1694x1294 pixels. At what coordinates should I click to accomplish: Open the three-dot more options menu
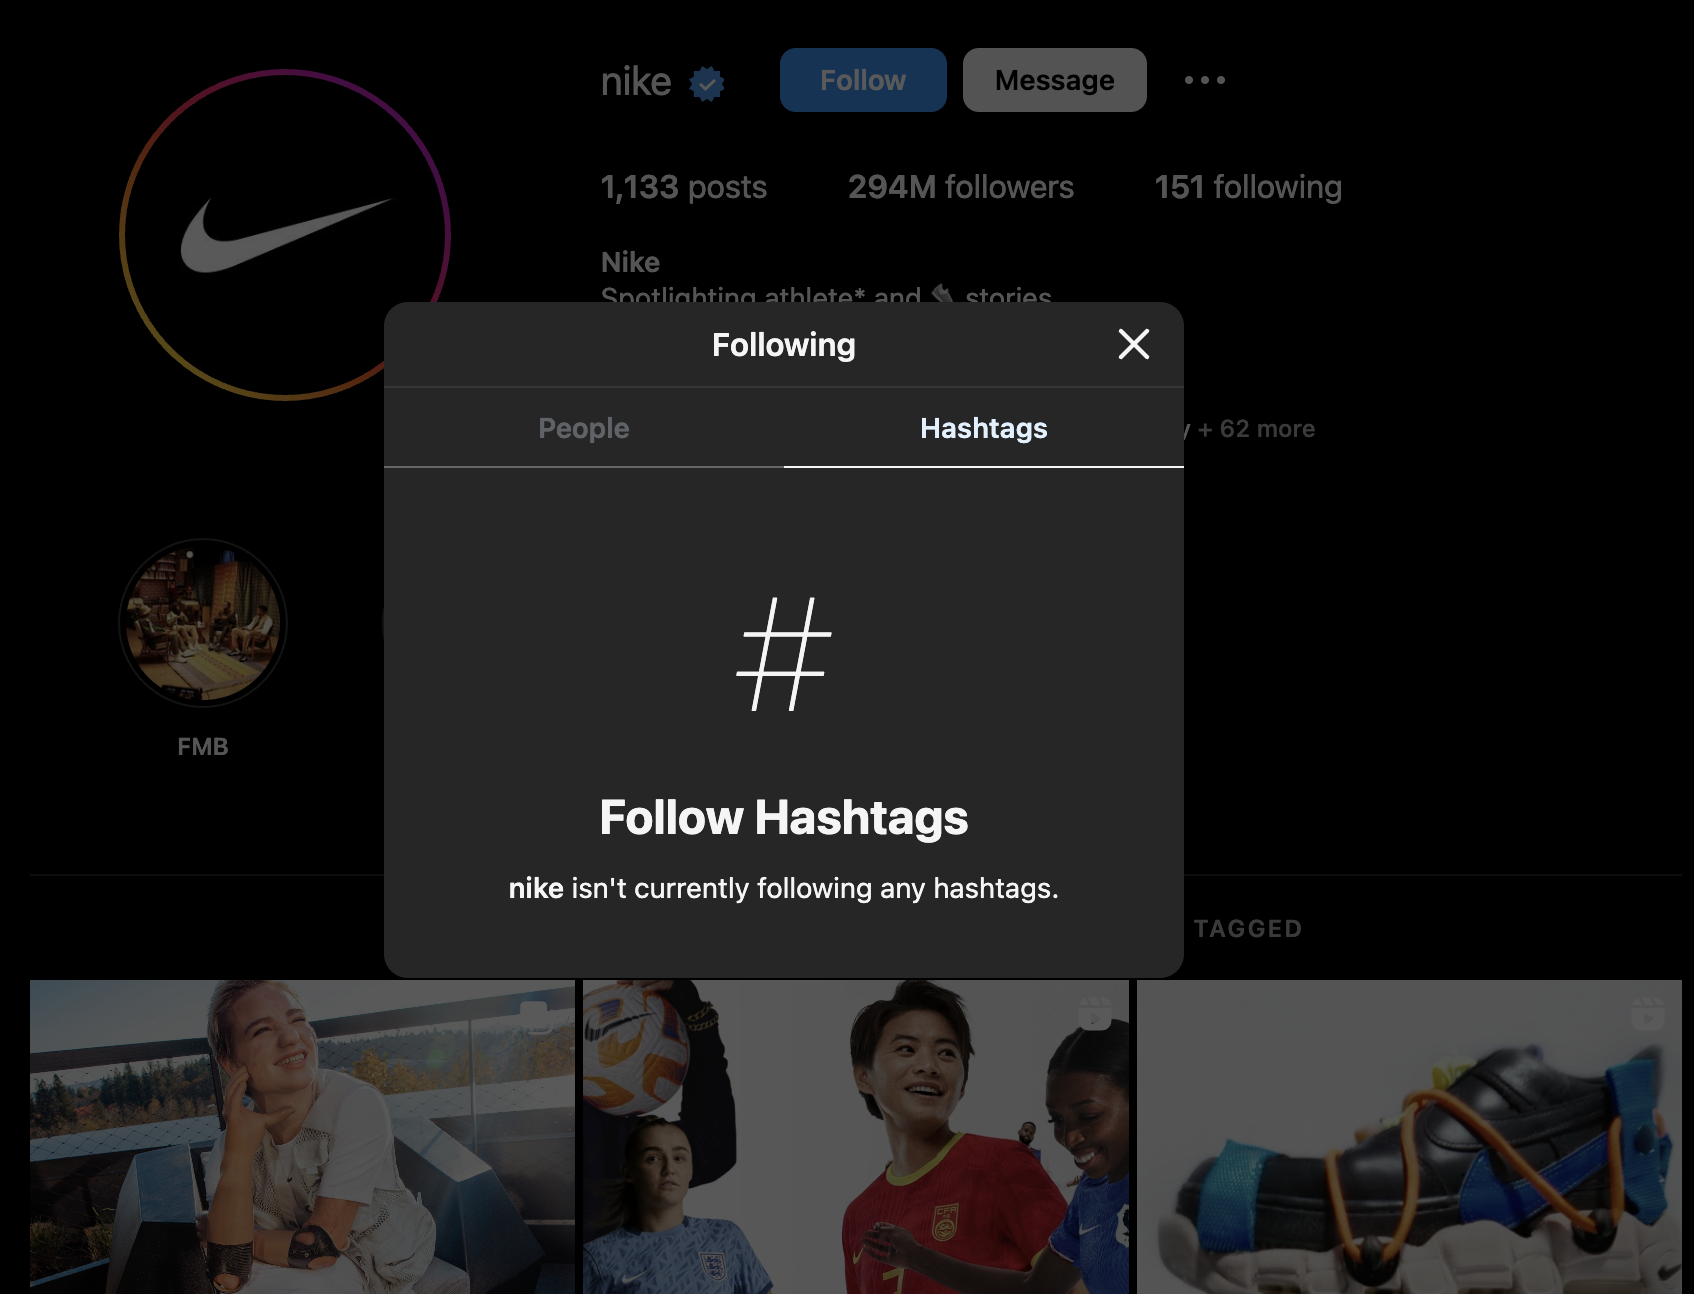pos(1204,80)
